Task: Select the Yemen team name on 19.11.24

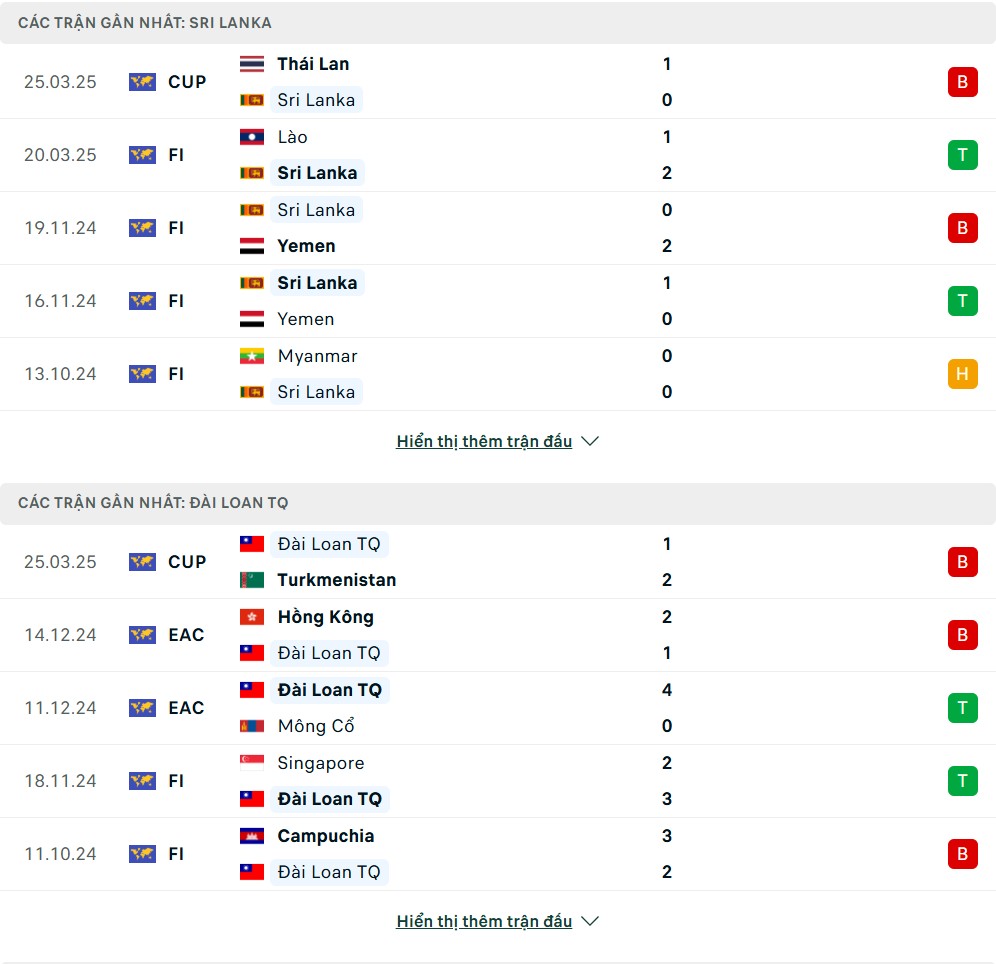Action: pyautogui.click(x=306, y=246)
